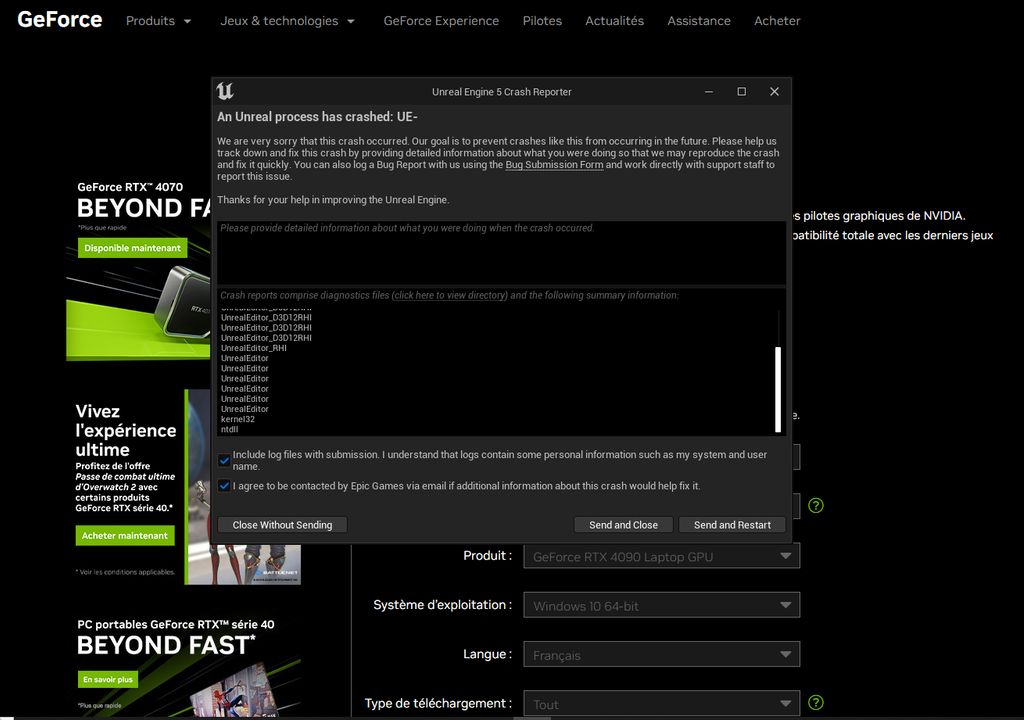
Task: Go to Pilotes in the navbar
Action: tap(542, 21)
